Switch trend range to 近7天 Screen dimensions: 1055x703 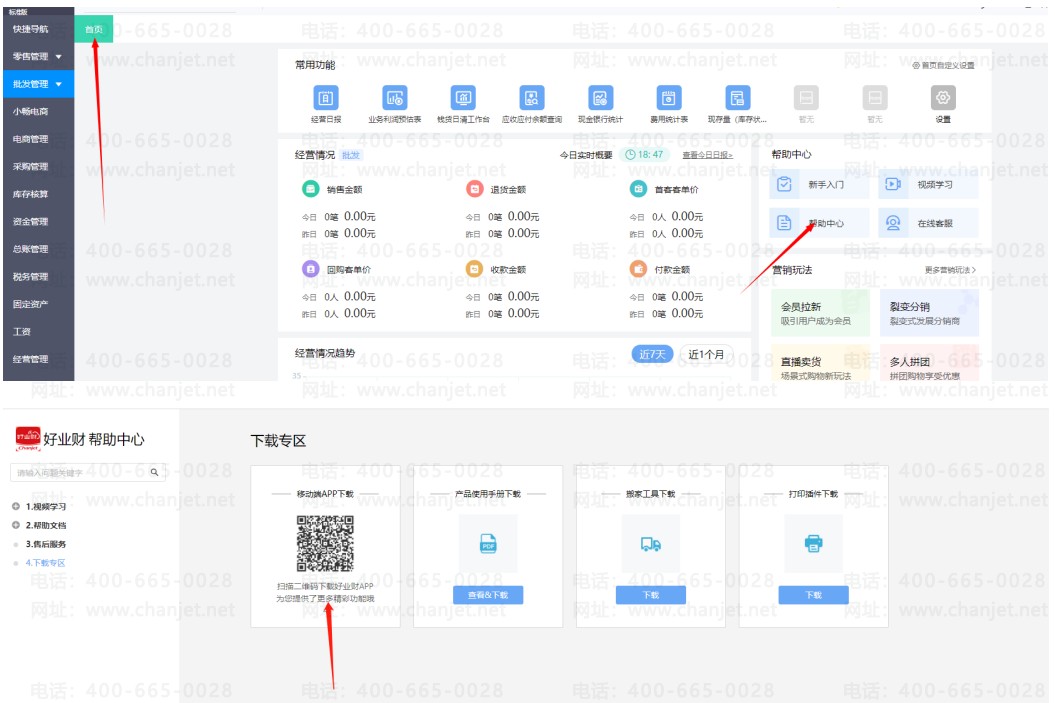652,354
